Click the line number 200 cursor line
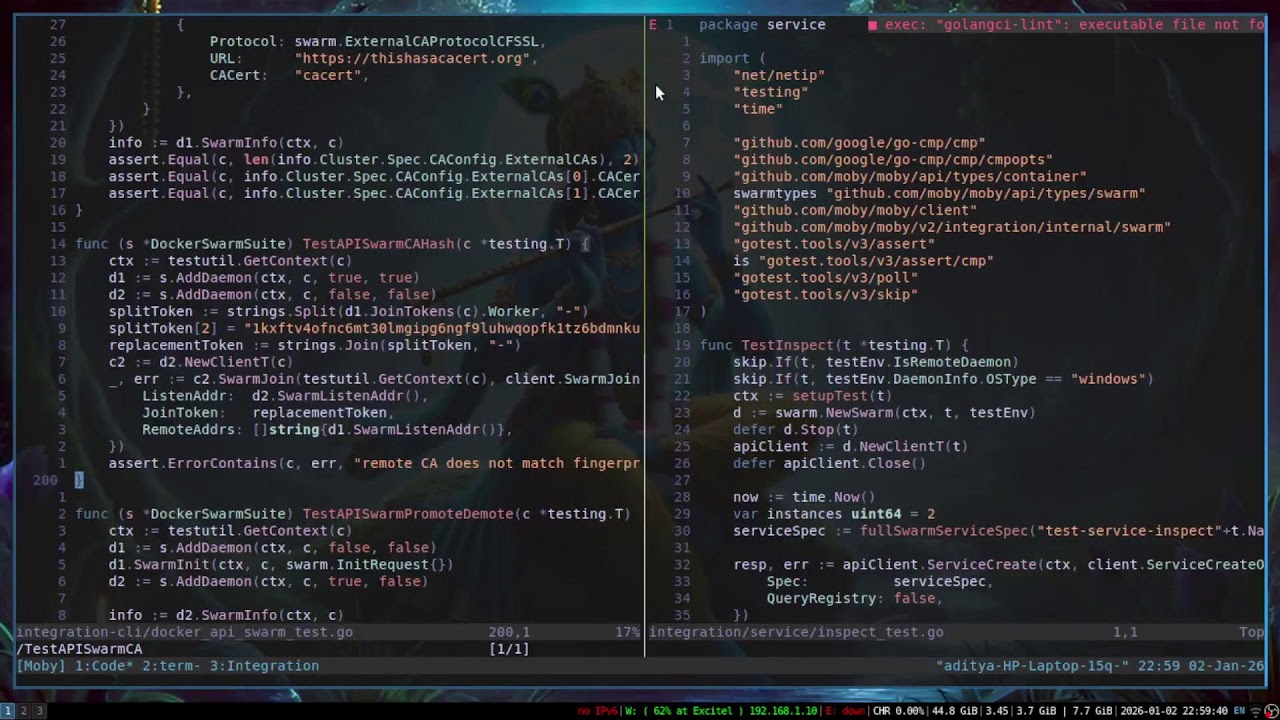 45,480
